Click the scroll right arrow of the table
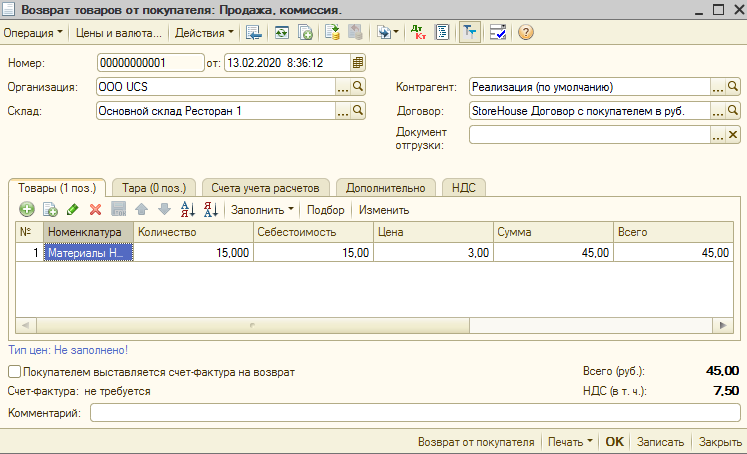This screenshot has height=454, width=747. click(723, 325)
